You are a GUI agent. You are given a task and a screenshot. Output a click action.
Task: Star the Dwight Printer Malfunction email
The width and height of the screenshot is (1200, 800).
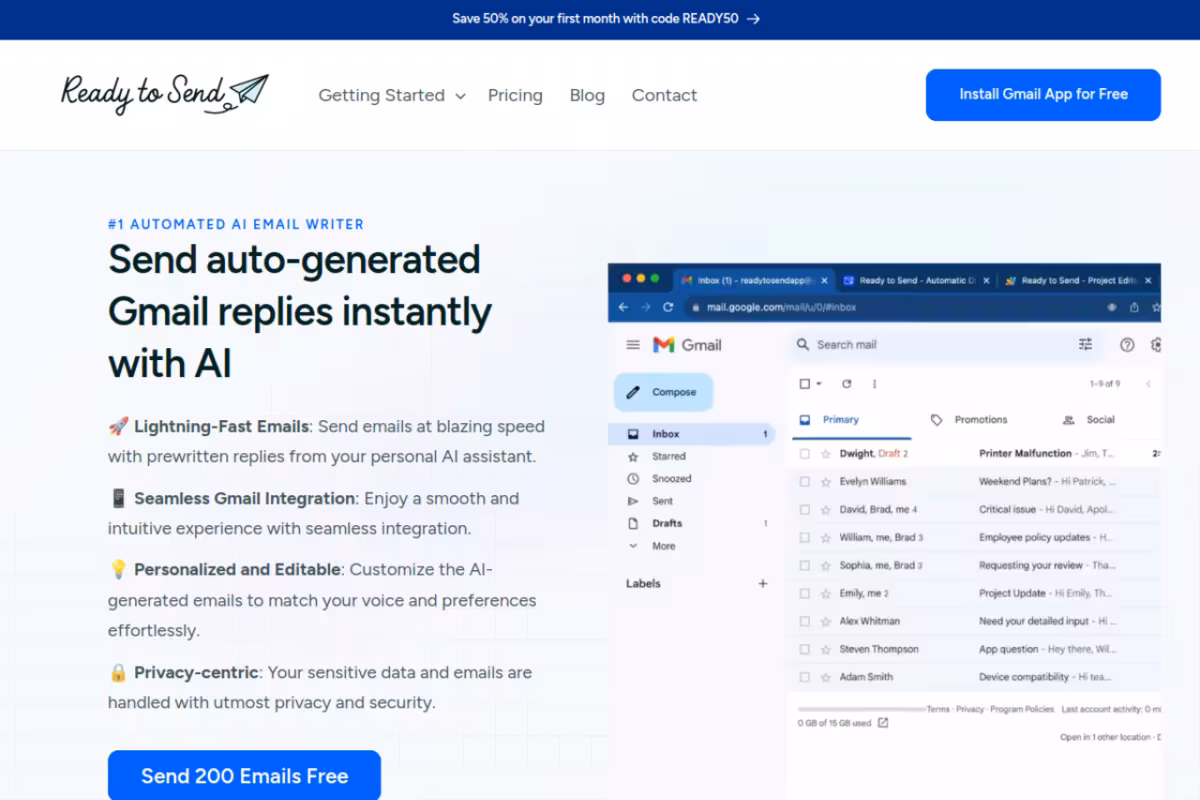pos(826,454)
